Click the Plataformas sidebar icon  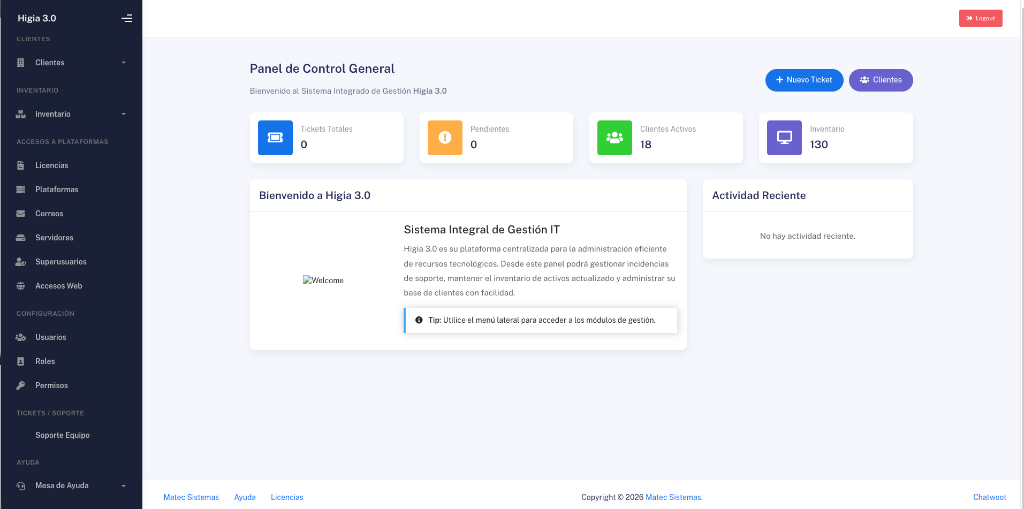click(x=21, y=189)
